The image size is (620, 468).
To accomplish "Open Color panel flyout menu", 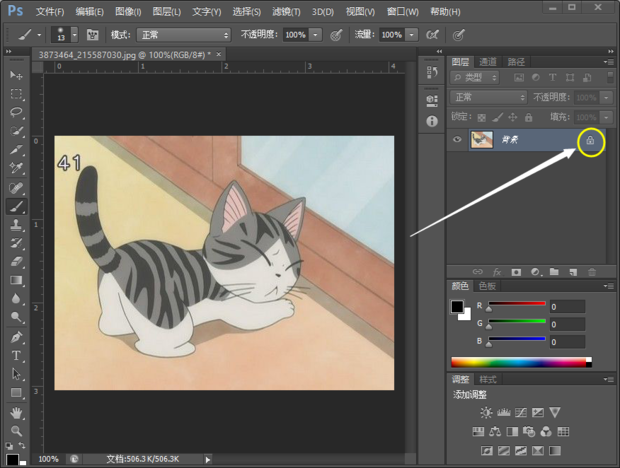I will click(x=609, y=286).
